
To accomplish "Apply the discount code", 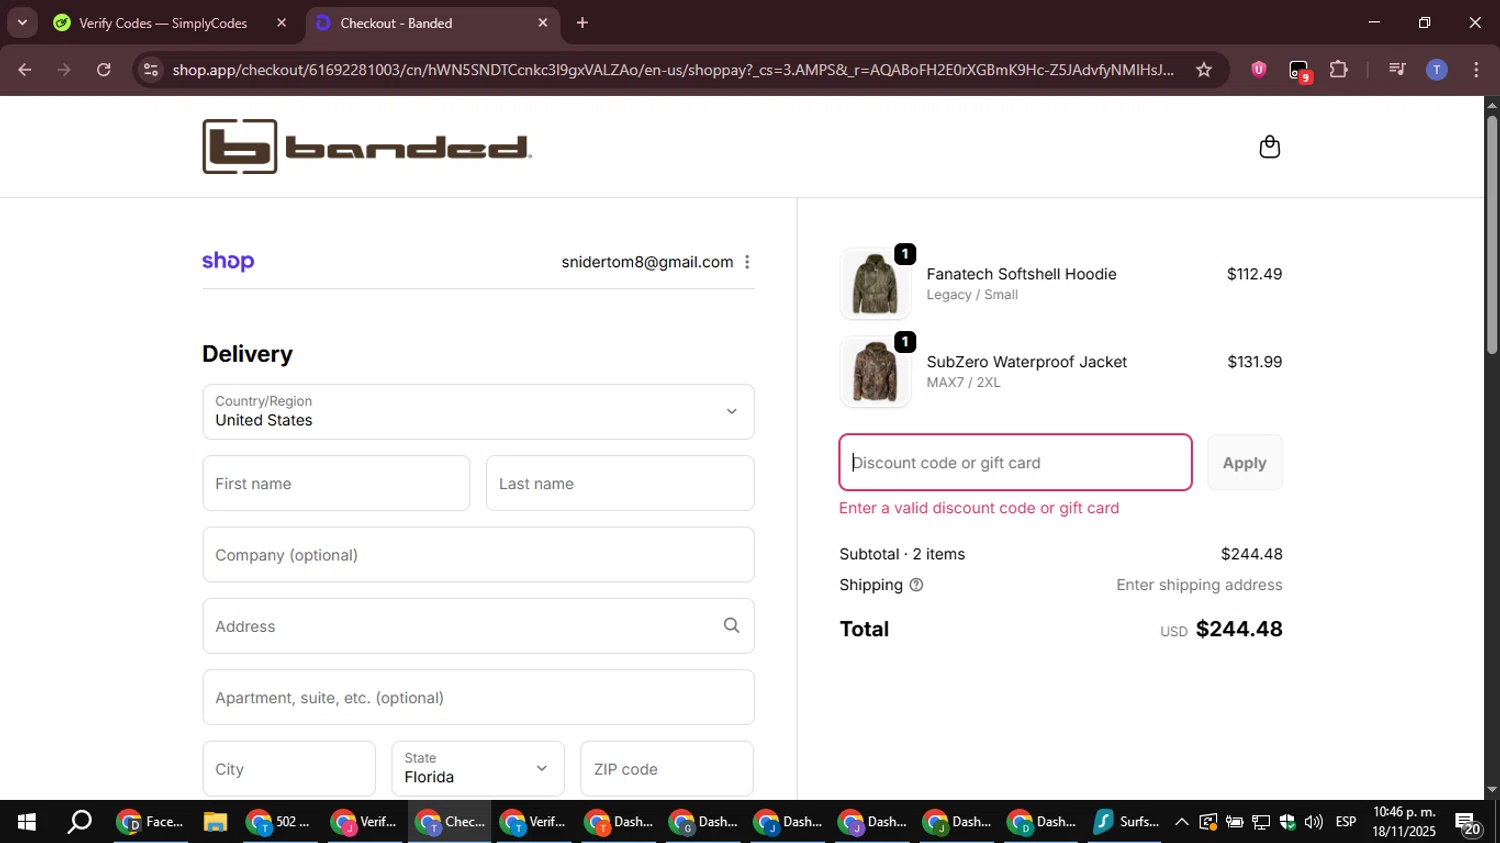I will (x=1244, y=463).
